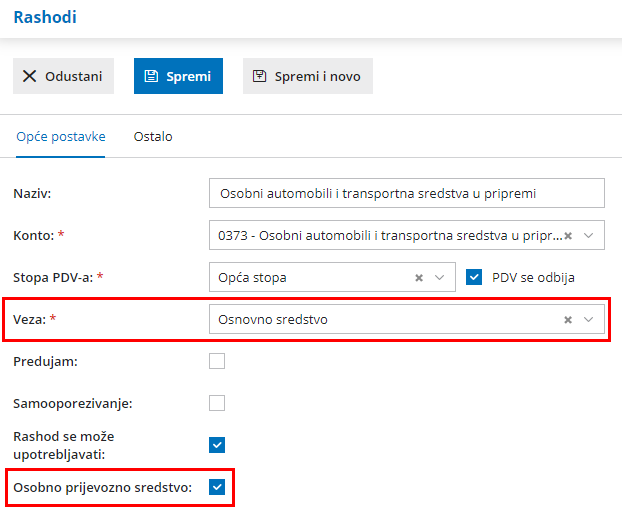Click the Spremi button text

[188, 76]
